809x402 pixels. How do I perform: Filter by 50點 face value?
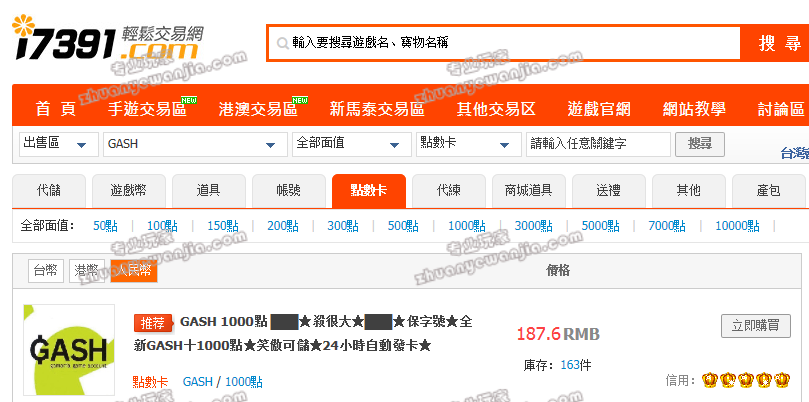[105, 226]
